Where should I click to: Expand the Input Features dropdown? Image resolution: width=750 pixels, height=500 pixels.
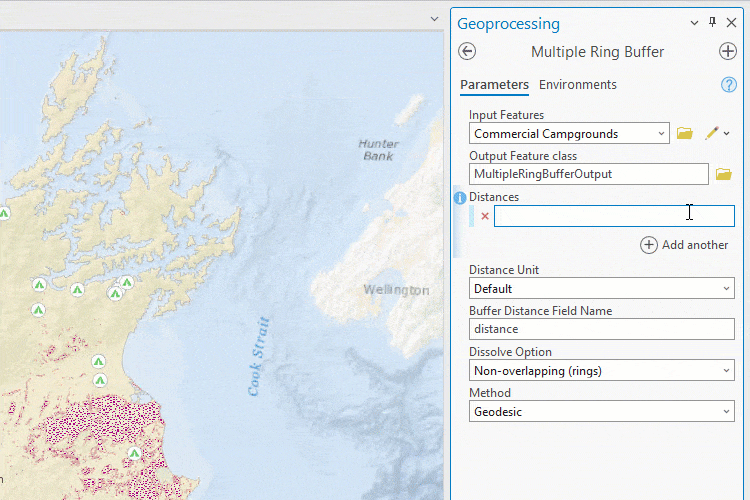tap(662, 134)
